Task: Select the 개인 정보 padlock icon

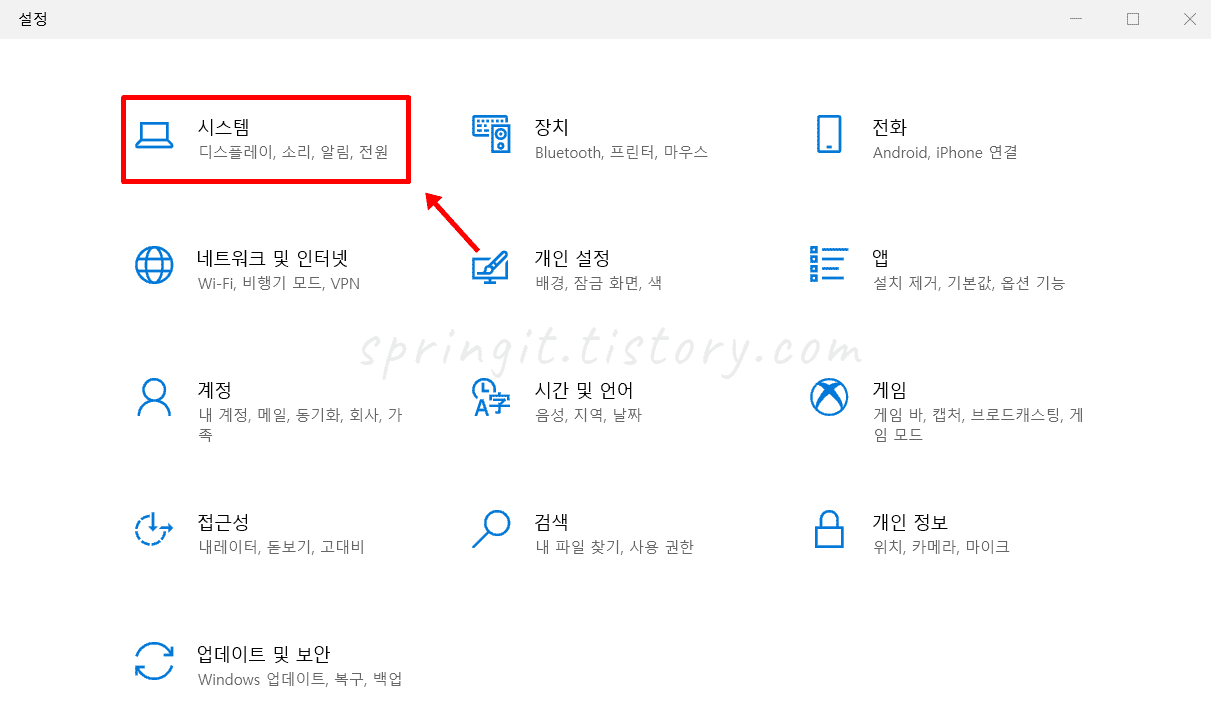Action: (x=829, y=529)
